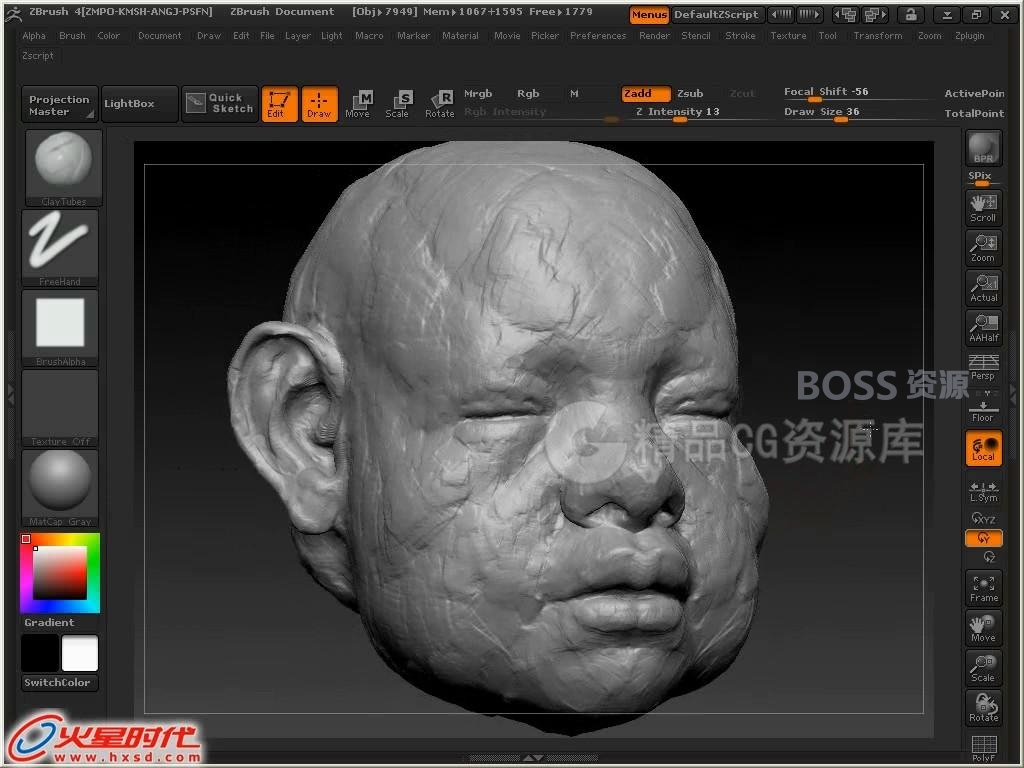Open the Material menu
The image size is (1024, 768).
click(460, 36)
